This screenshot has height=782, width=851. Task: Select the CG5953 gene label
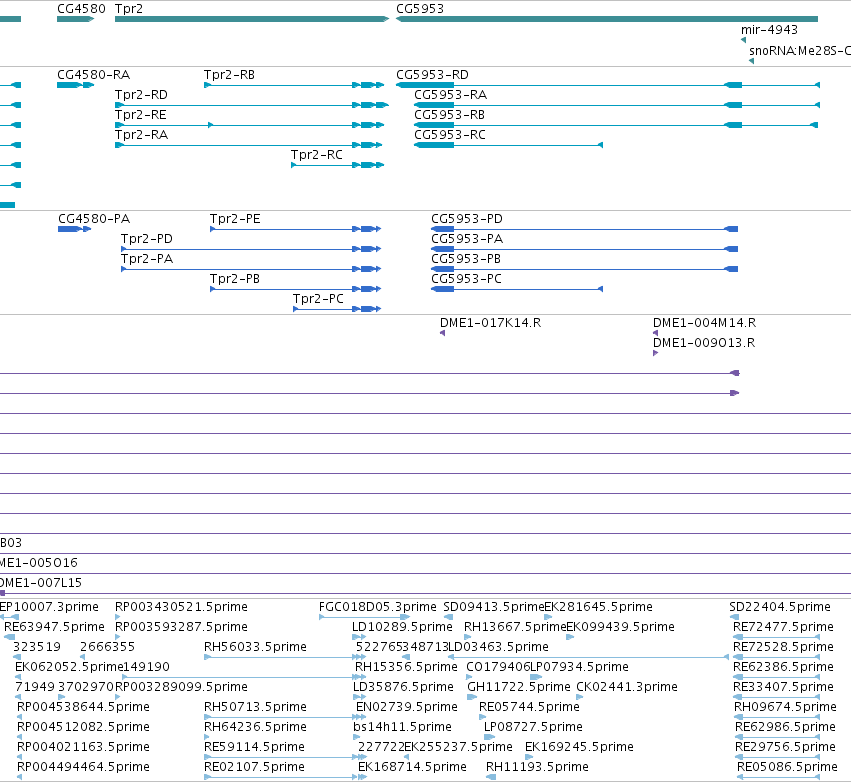coord(420,9)
